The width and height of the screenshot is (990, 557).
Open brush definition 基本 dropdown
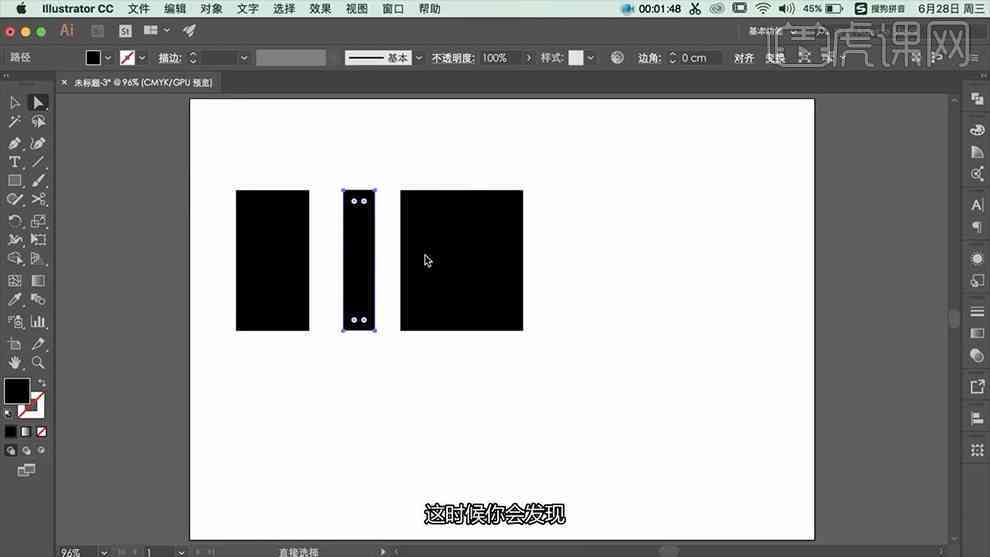419,58
